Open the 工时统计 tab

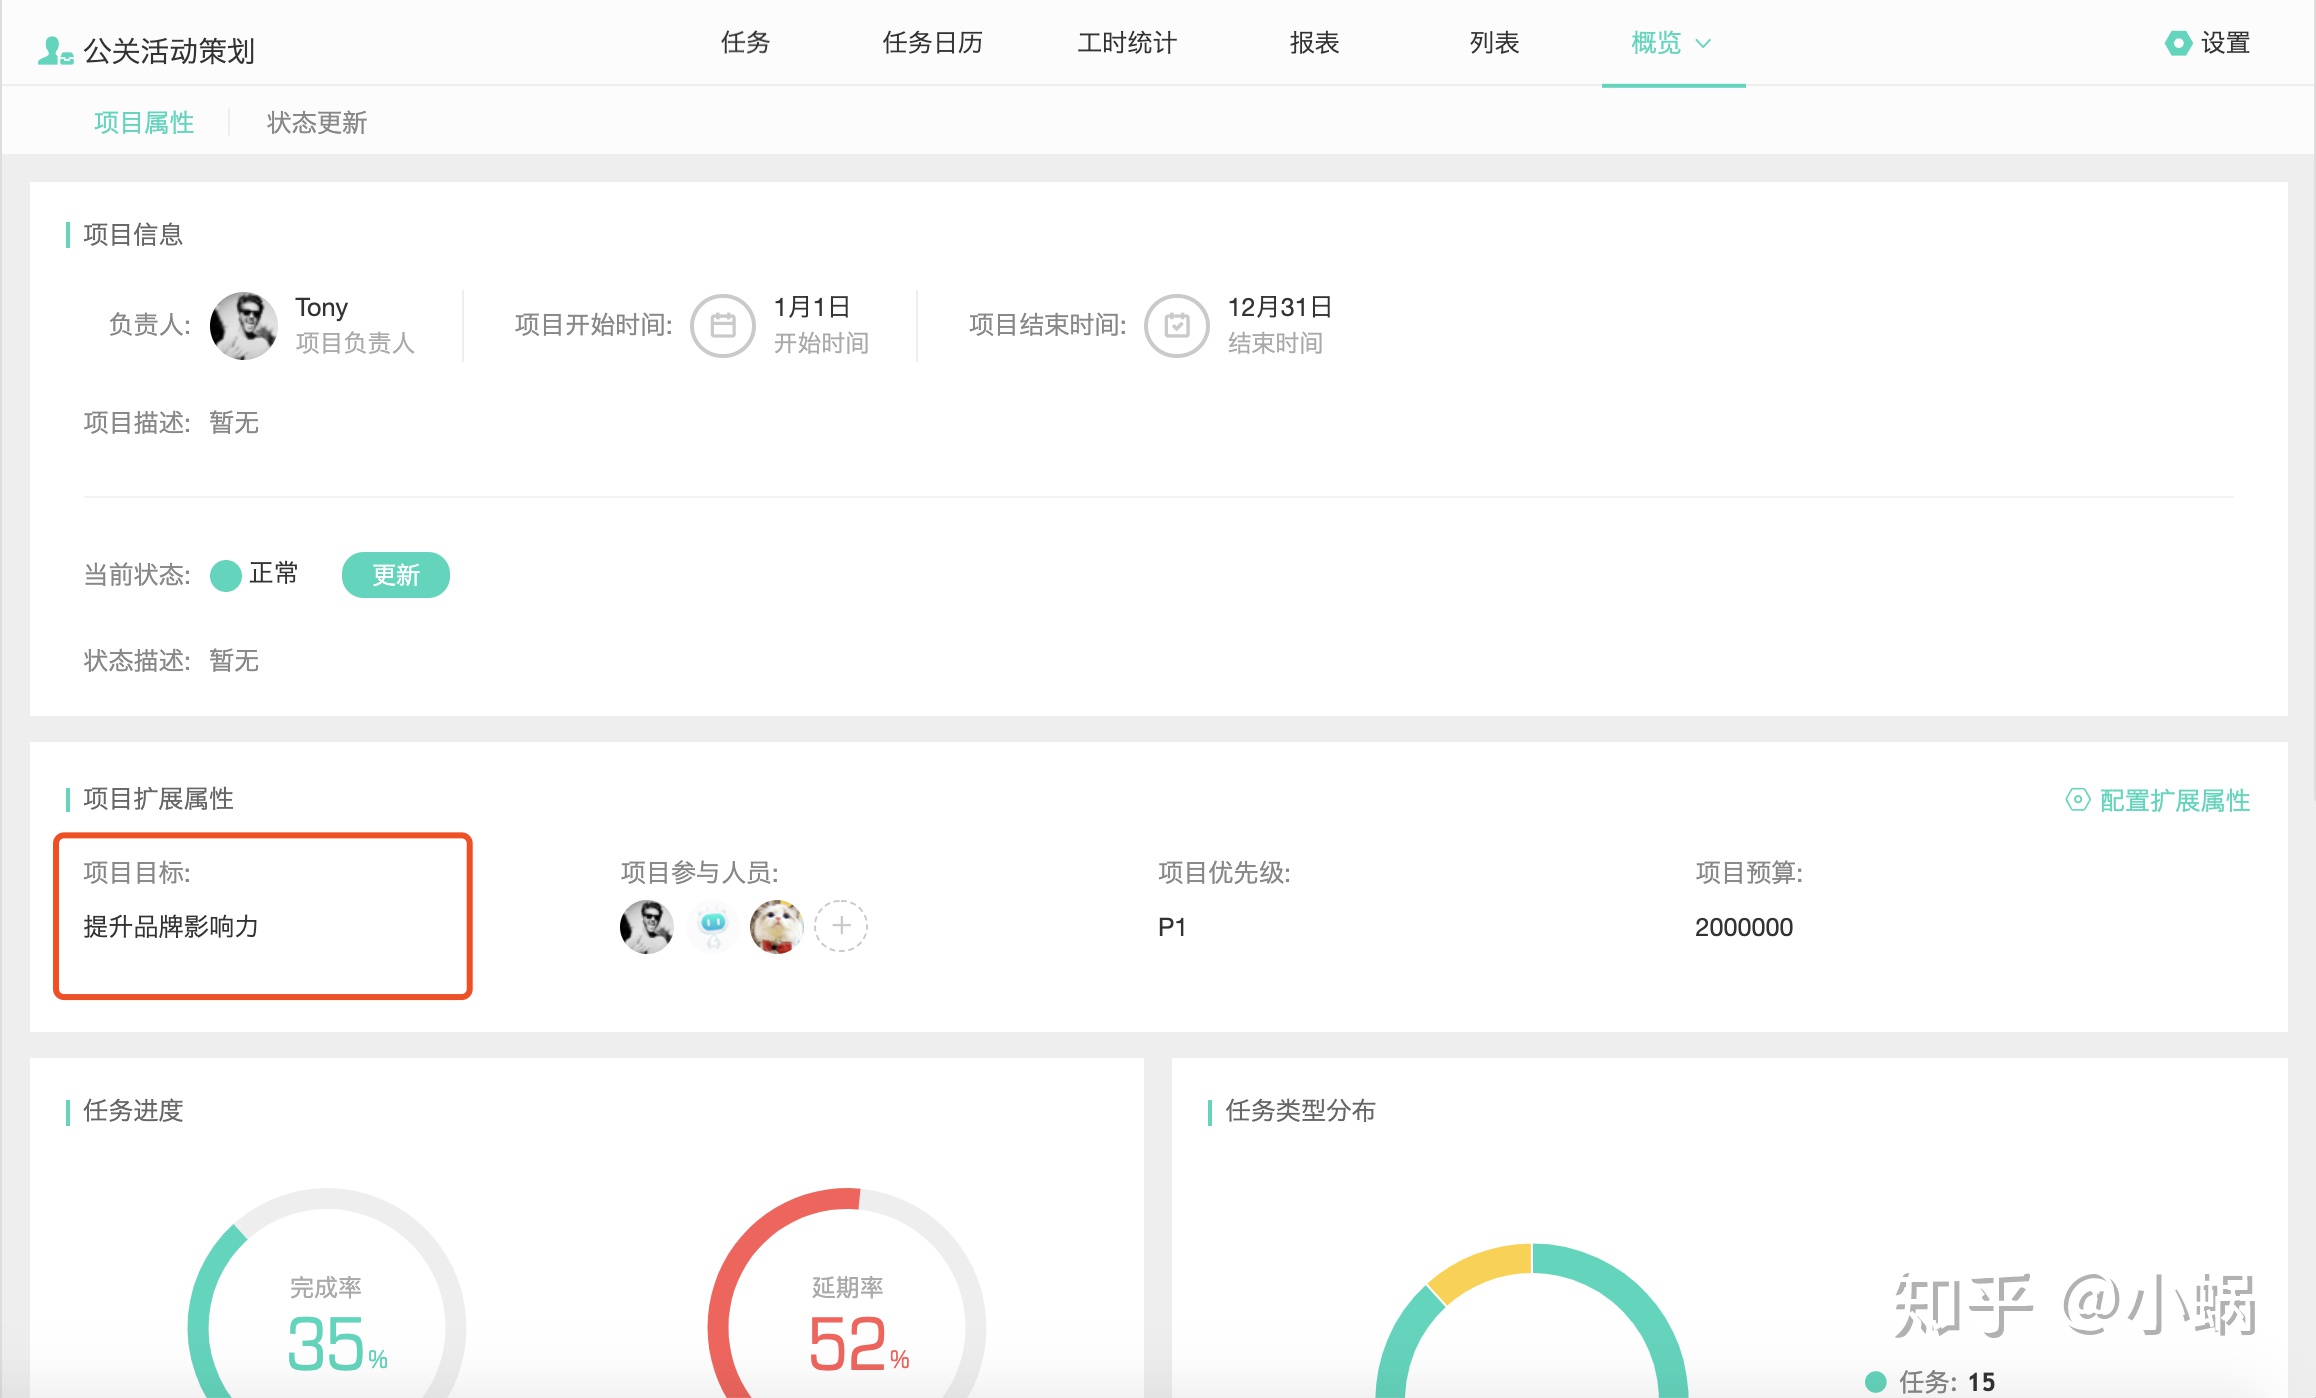point(1127,43)
